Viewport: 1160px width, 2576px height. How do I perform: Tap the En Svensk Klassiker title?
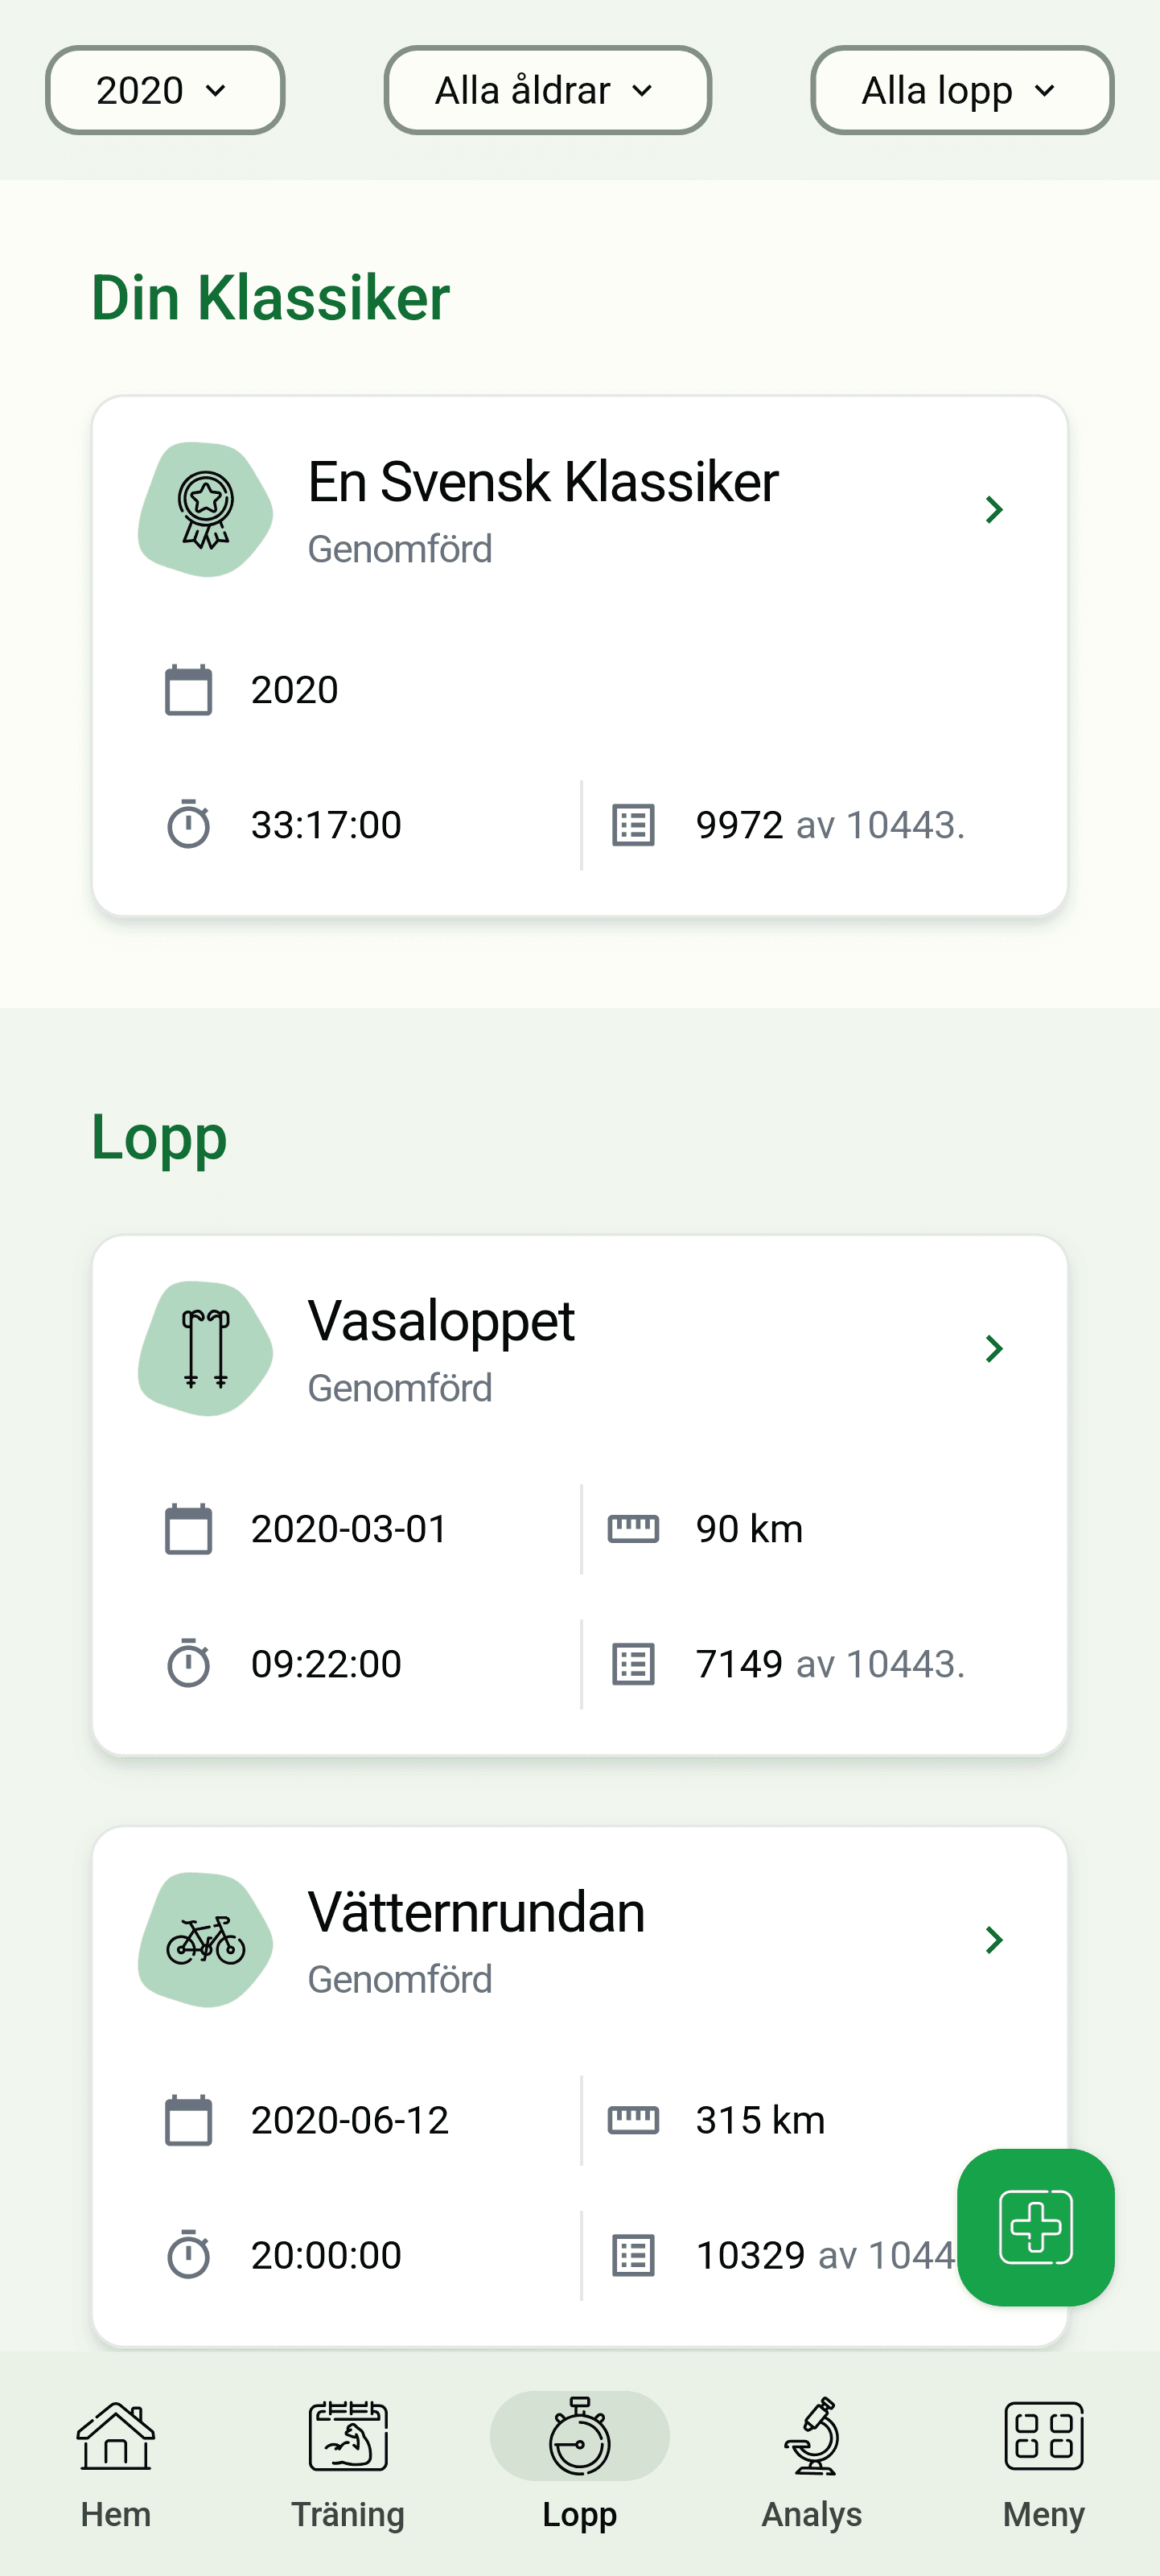click(543, 482)
